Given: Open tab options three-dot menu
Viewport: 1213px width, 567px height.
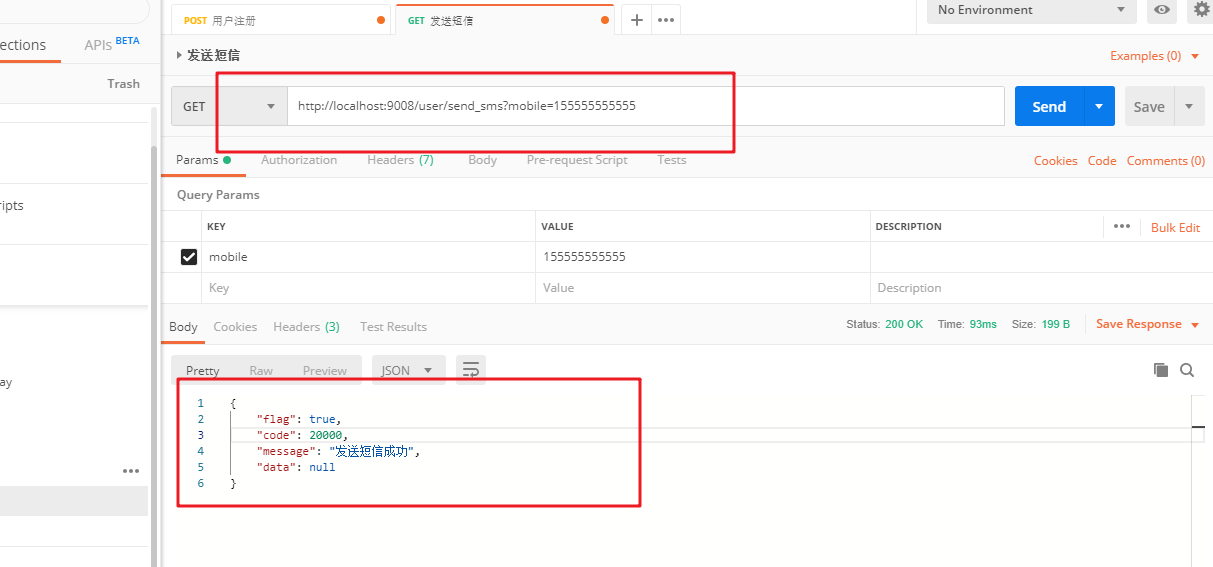Looking at the screenshot, I should tap(666, 20).
